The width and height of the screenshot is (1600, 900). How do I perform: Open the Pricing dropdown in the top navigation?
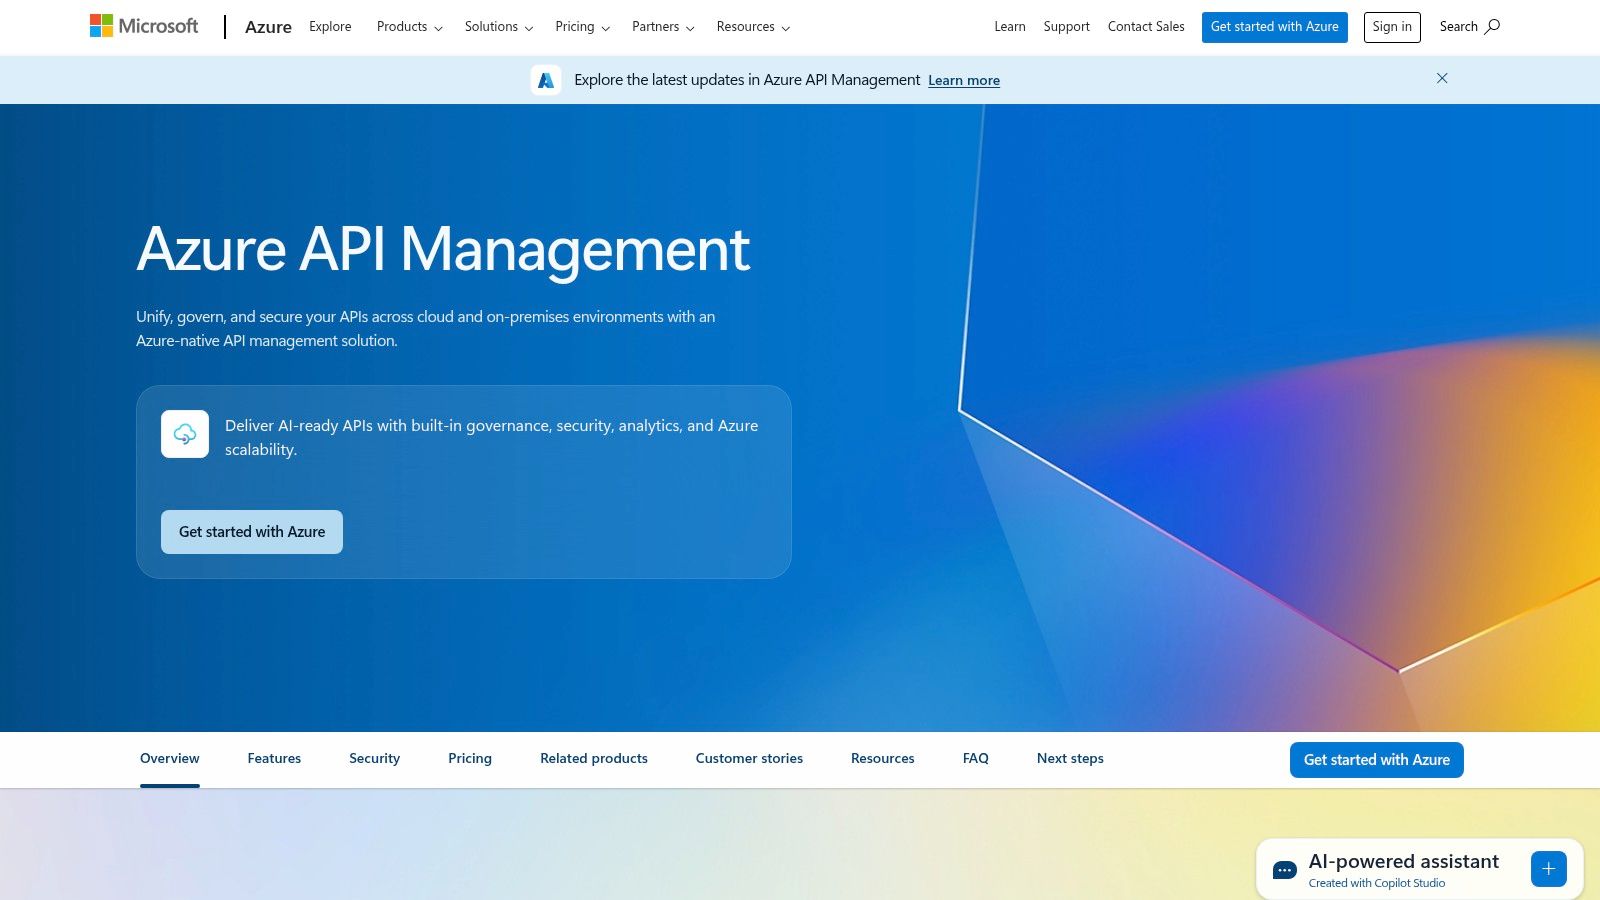[x=582, y=27]
